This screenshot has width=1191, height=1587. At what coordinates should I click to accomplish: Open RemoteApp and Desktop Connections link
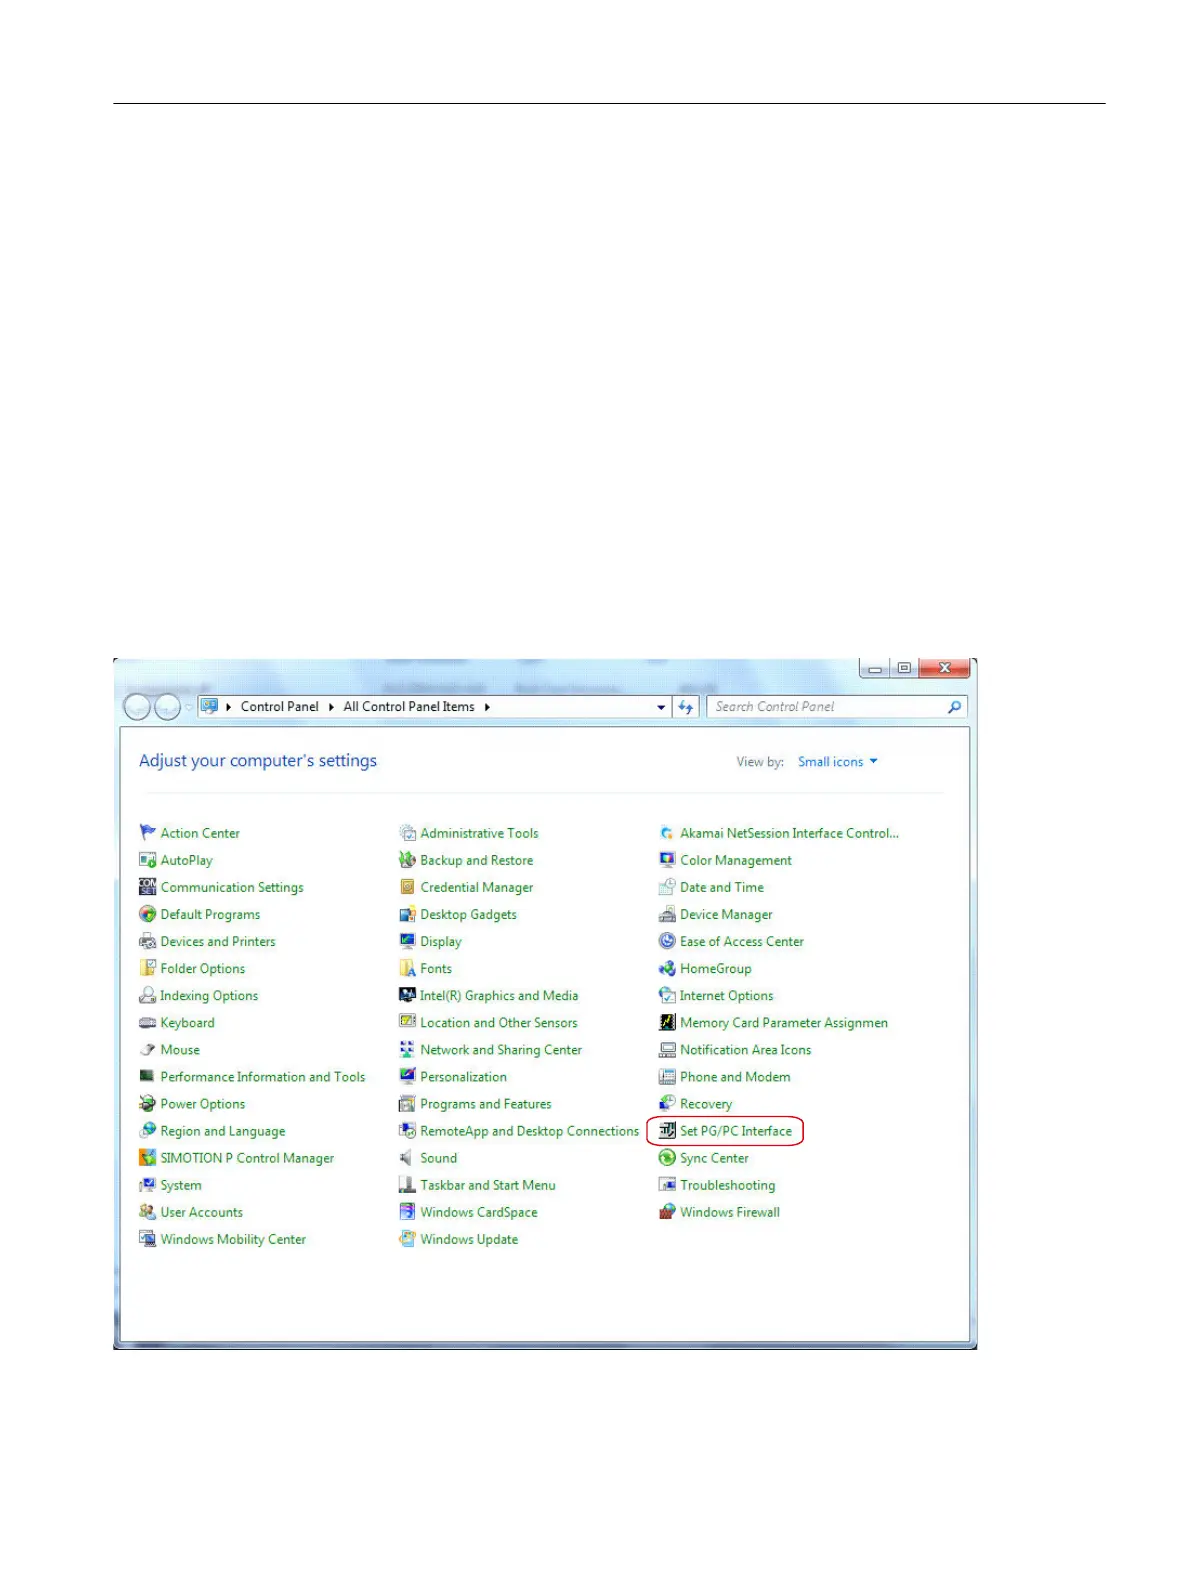[530, 1131]
